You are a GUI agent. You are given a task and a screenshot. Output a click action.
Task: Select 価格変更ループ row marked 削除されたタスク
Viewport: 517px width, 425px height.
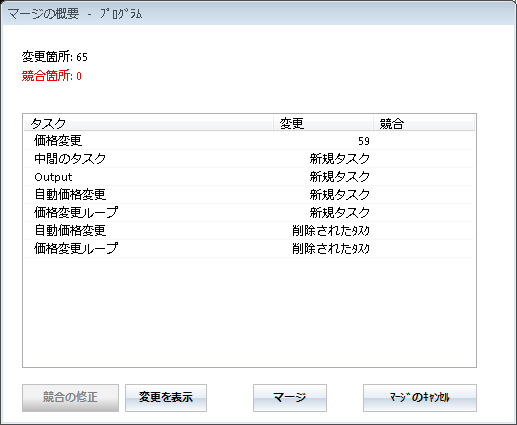click(x=249, y=249)
